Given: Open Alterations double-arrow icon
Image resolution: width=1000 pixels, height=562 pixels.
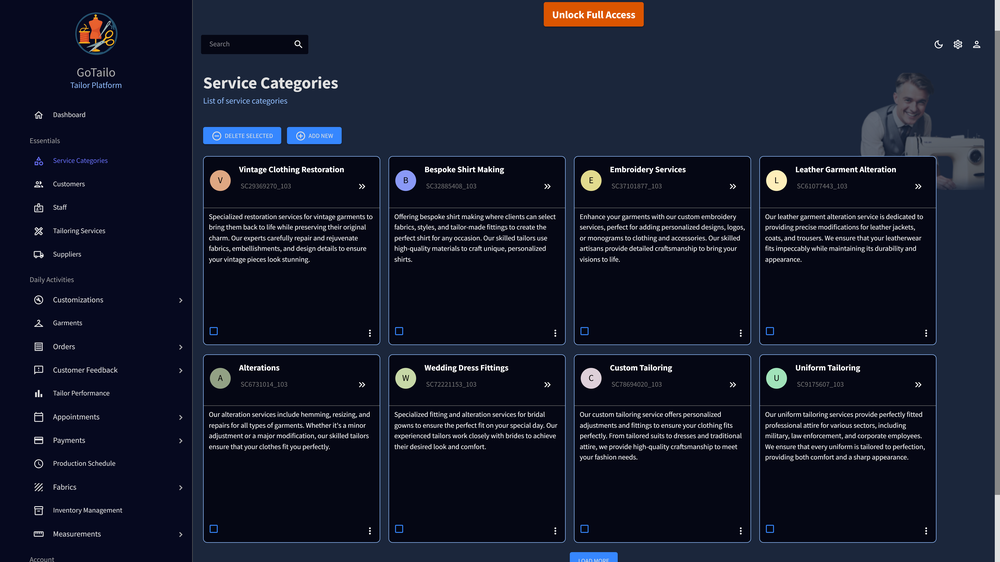Looking at the screenshot, I should point(362,385).
